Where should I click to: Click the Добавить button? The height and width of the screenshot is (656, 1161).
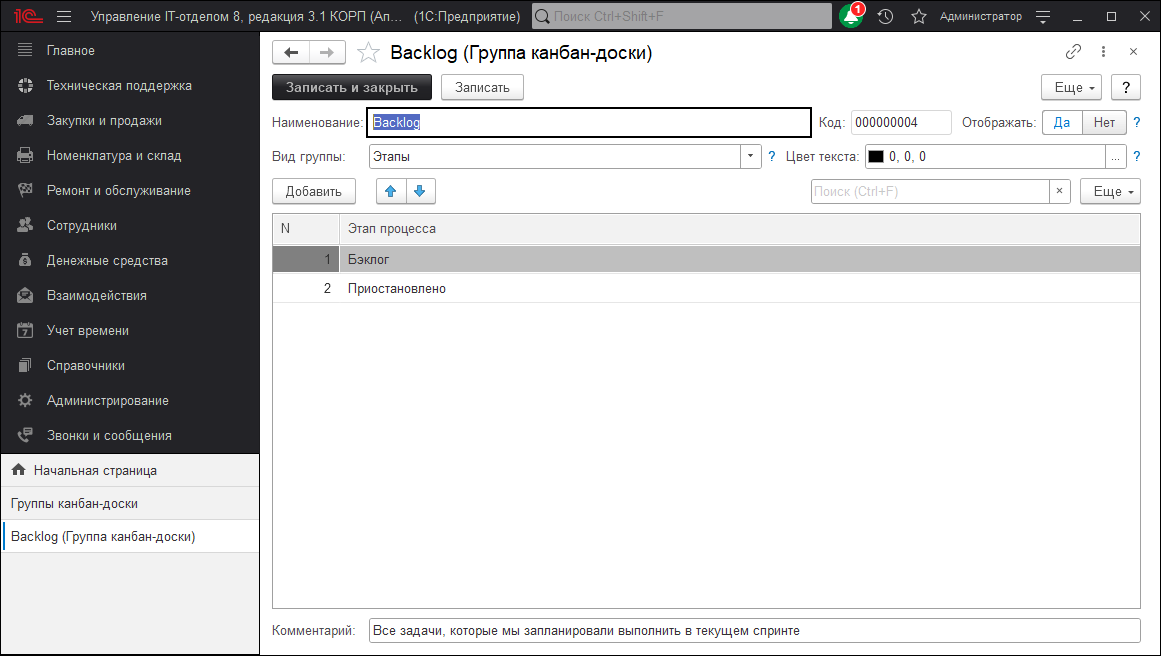pyautogui.click(x=313, y=191)
